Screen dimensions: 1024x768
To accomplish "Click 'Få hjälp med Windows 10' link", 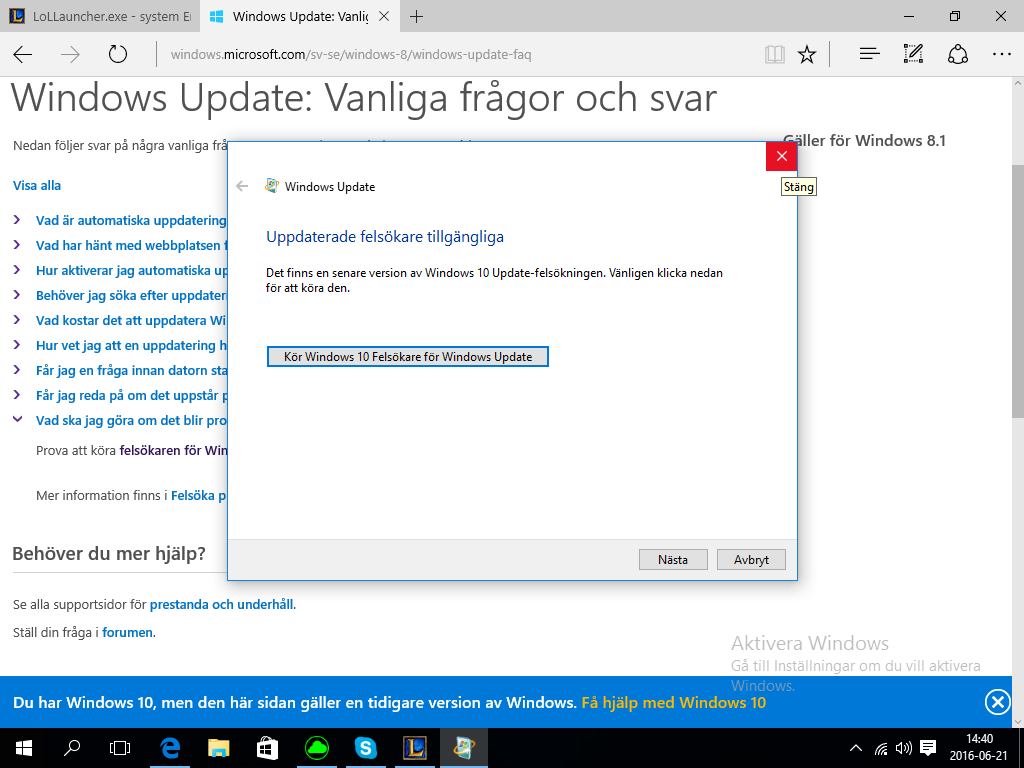I will click(673, 703).
